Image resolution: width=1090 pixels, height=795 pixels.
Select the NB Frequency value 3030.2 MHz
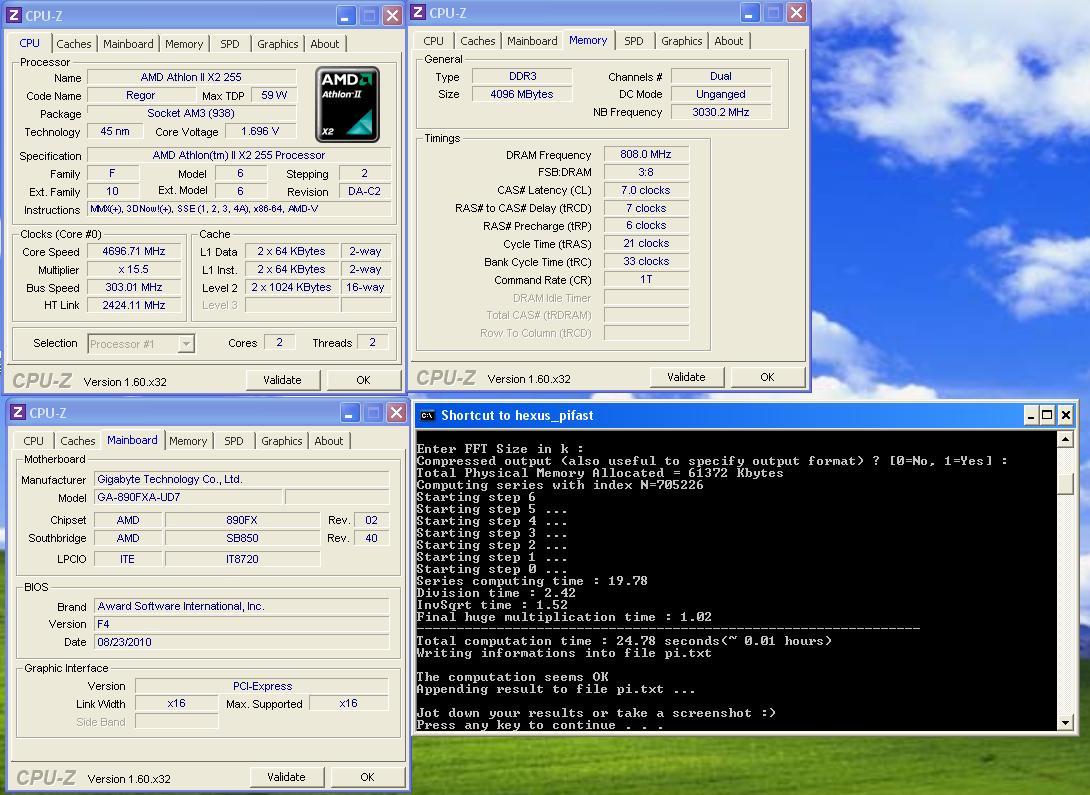click(721, 112)
